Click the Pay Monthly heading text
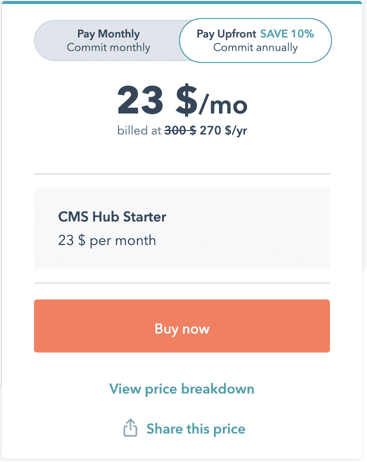This screenshot has height=462, width=367. coord(108,34)
